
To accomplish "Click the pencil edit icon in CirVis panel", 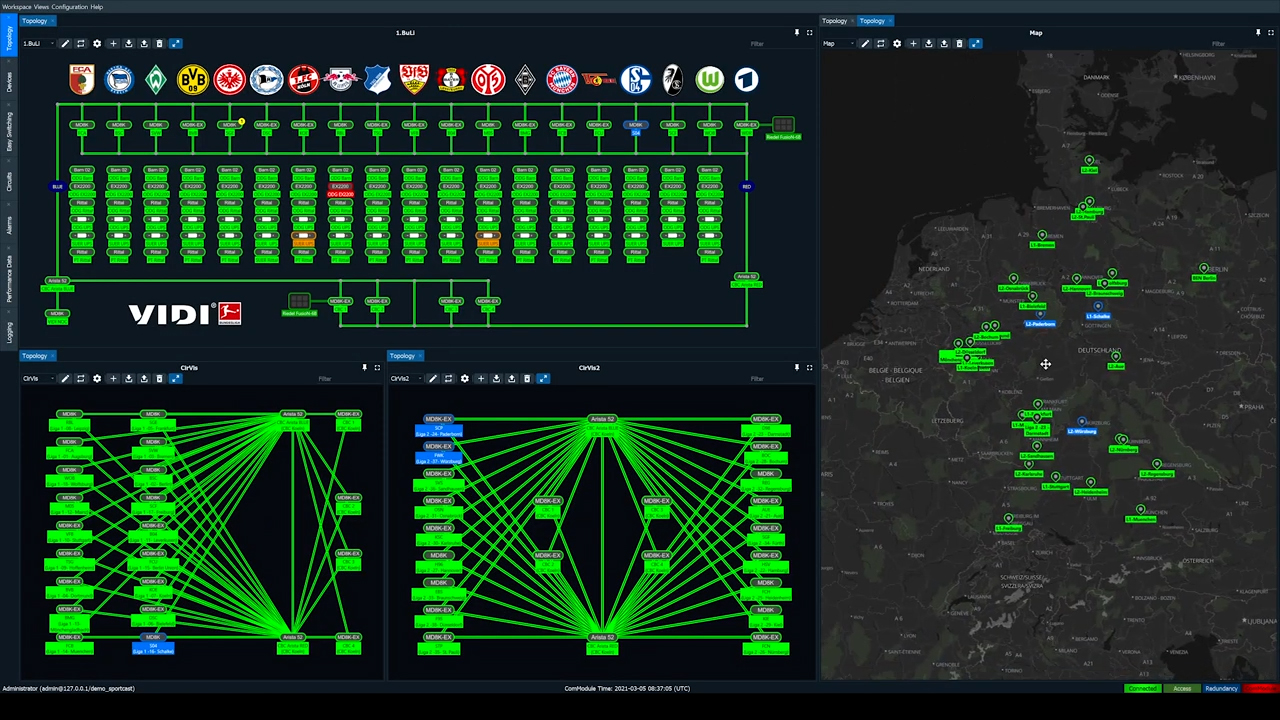I will pos(65,379).
